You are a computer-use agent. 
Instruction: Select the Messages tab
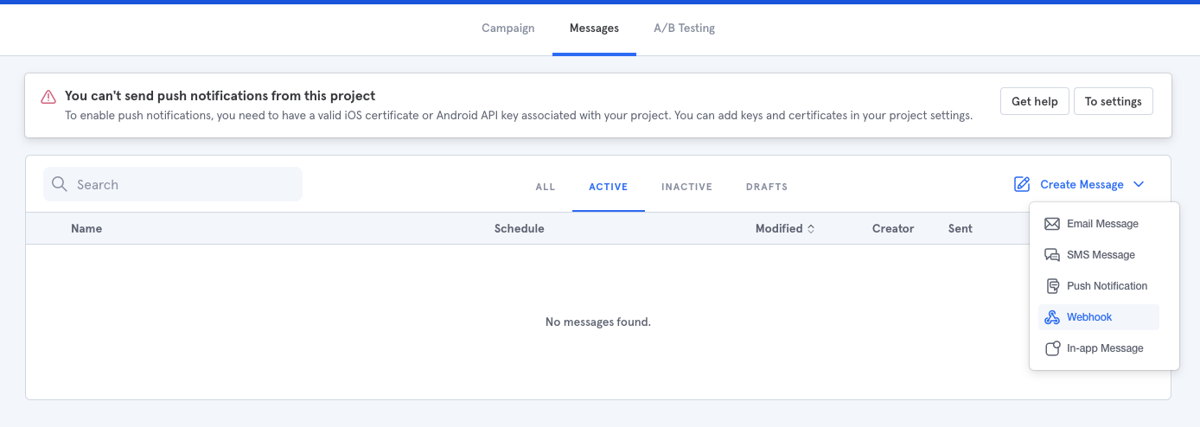pos(594,28)
